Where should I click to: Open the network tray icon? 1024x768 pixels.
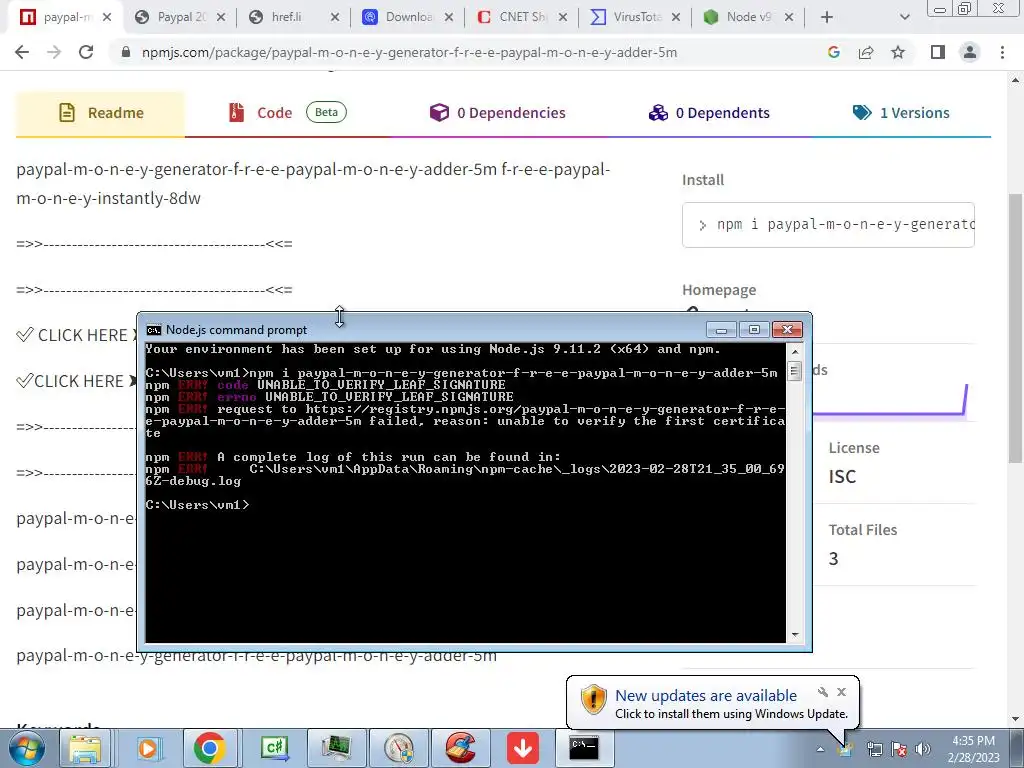coord(874,749)
